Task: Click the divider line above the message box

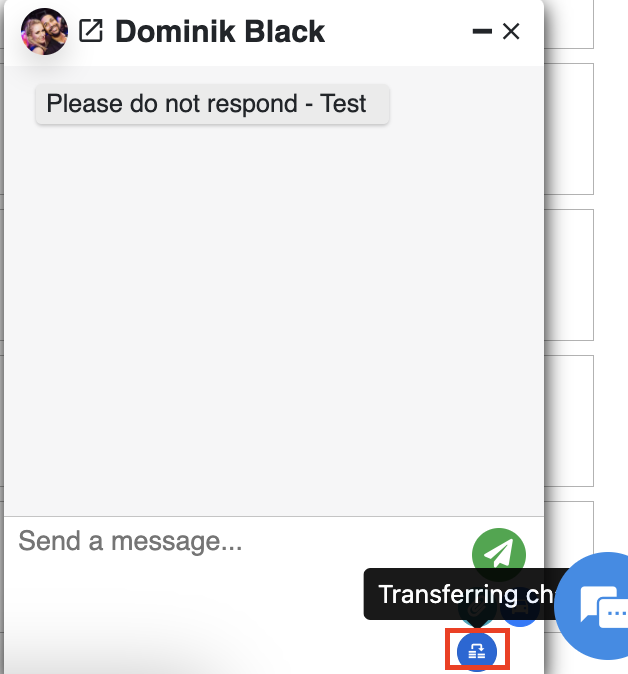Action: point(274,516)
